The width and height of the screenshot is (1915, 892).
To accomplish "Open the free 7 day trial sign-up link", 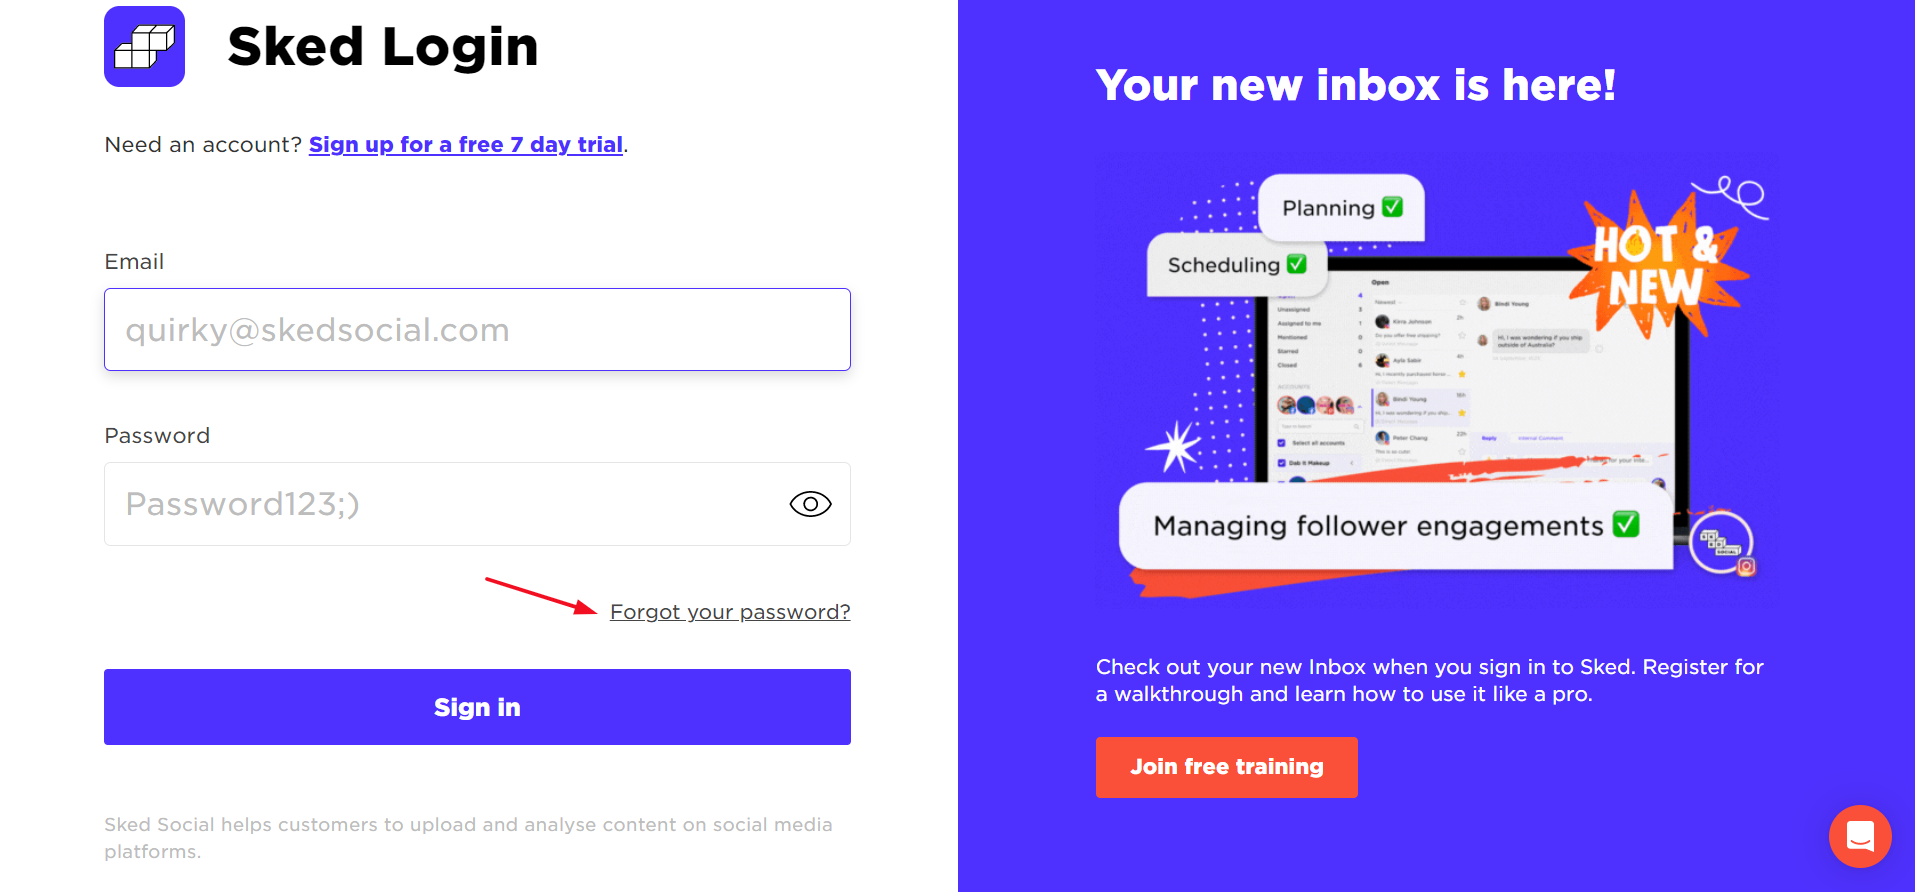I will (x=466, y=145).
